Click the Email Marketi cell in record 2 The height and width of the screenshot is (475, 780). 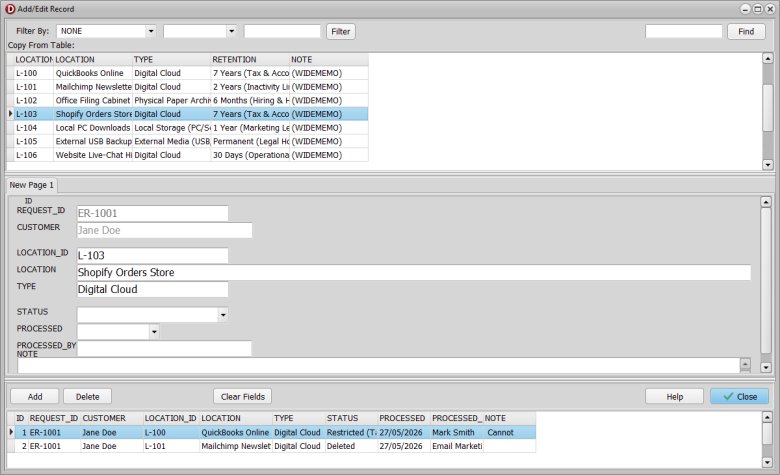click(456, 446)
